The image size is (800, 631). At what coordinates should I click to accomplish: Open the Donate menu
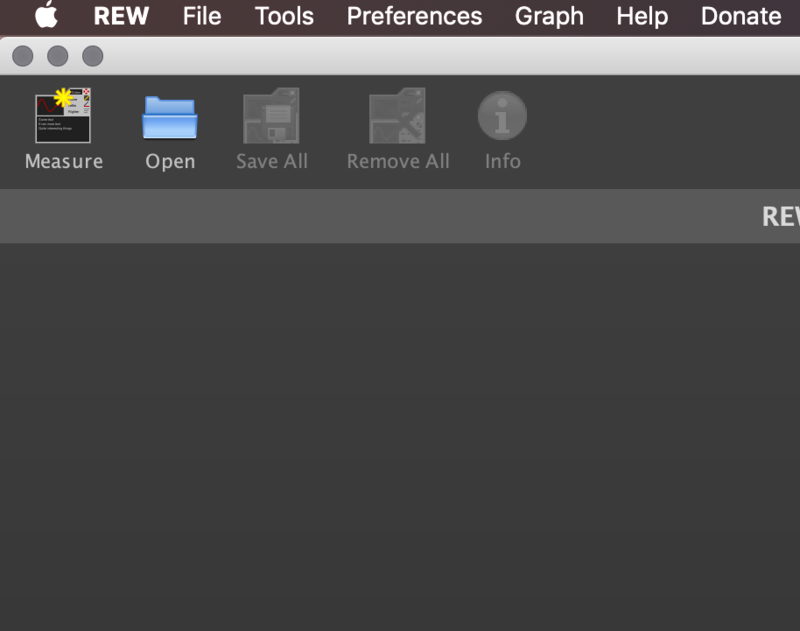(x=741, y=16)
